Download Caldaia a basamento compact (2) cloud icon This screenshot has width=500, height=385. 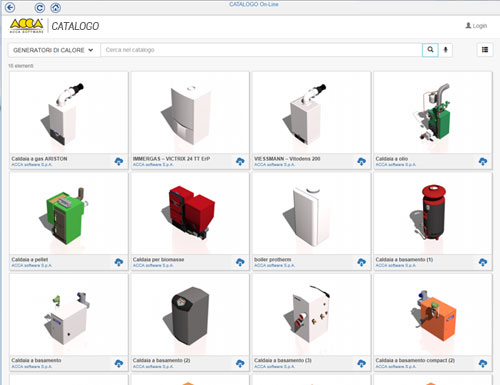(x=483, y=363)
